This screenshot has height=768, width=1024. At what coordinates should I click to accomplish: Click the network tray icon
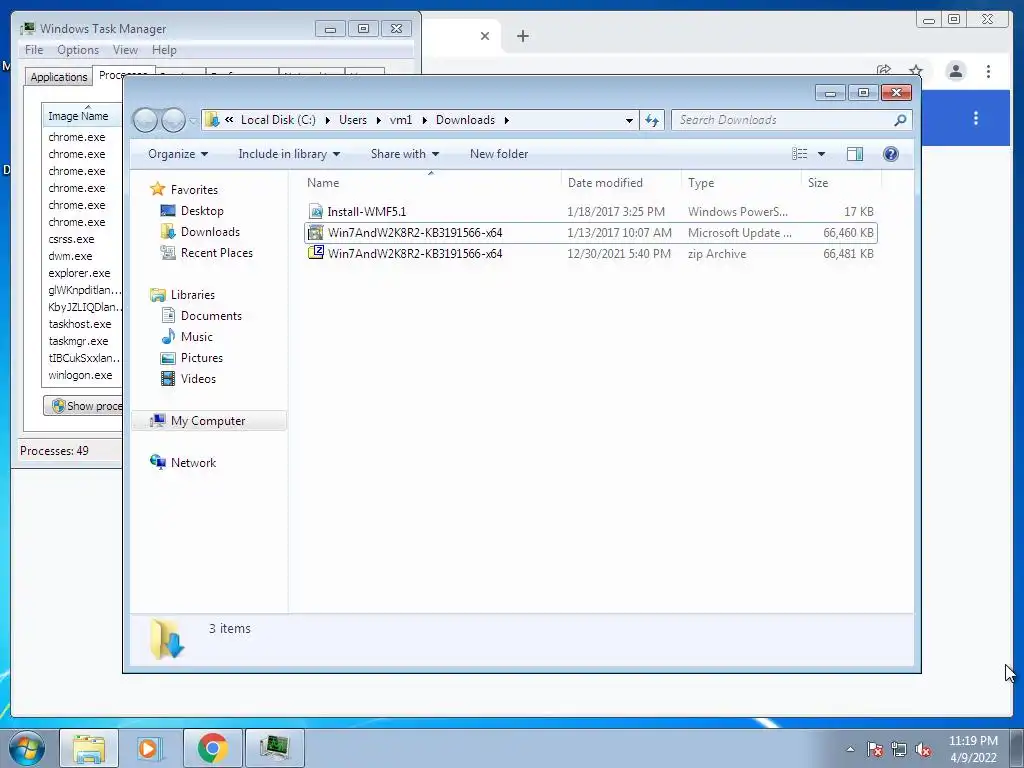pos(899,749)
